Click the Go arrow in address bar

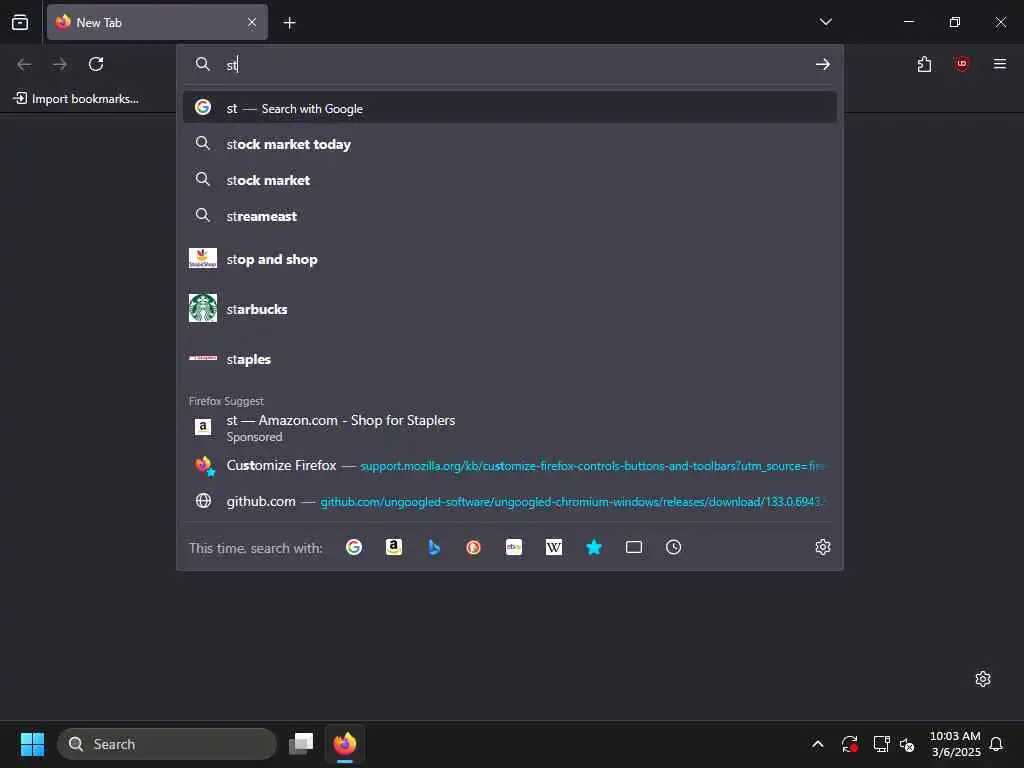[822, 64]
